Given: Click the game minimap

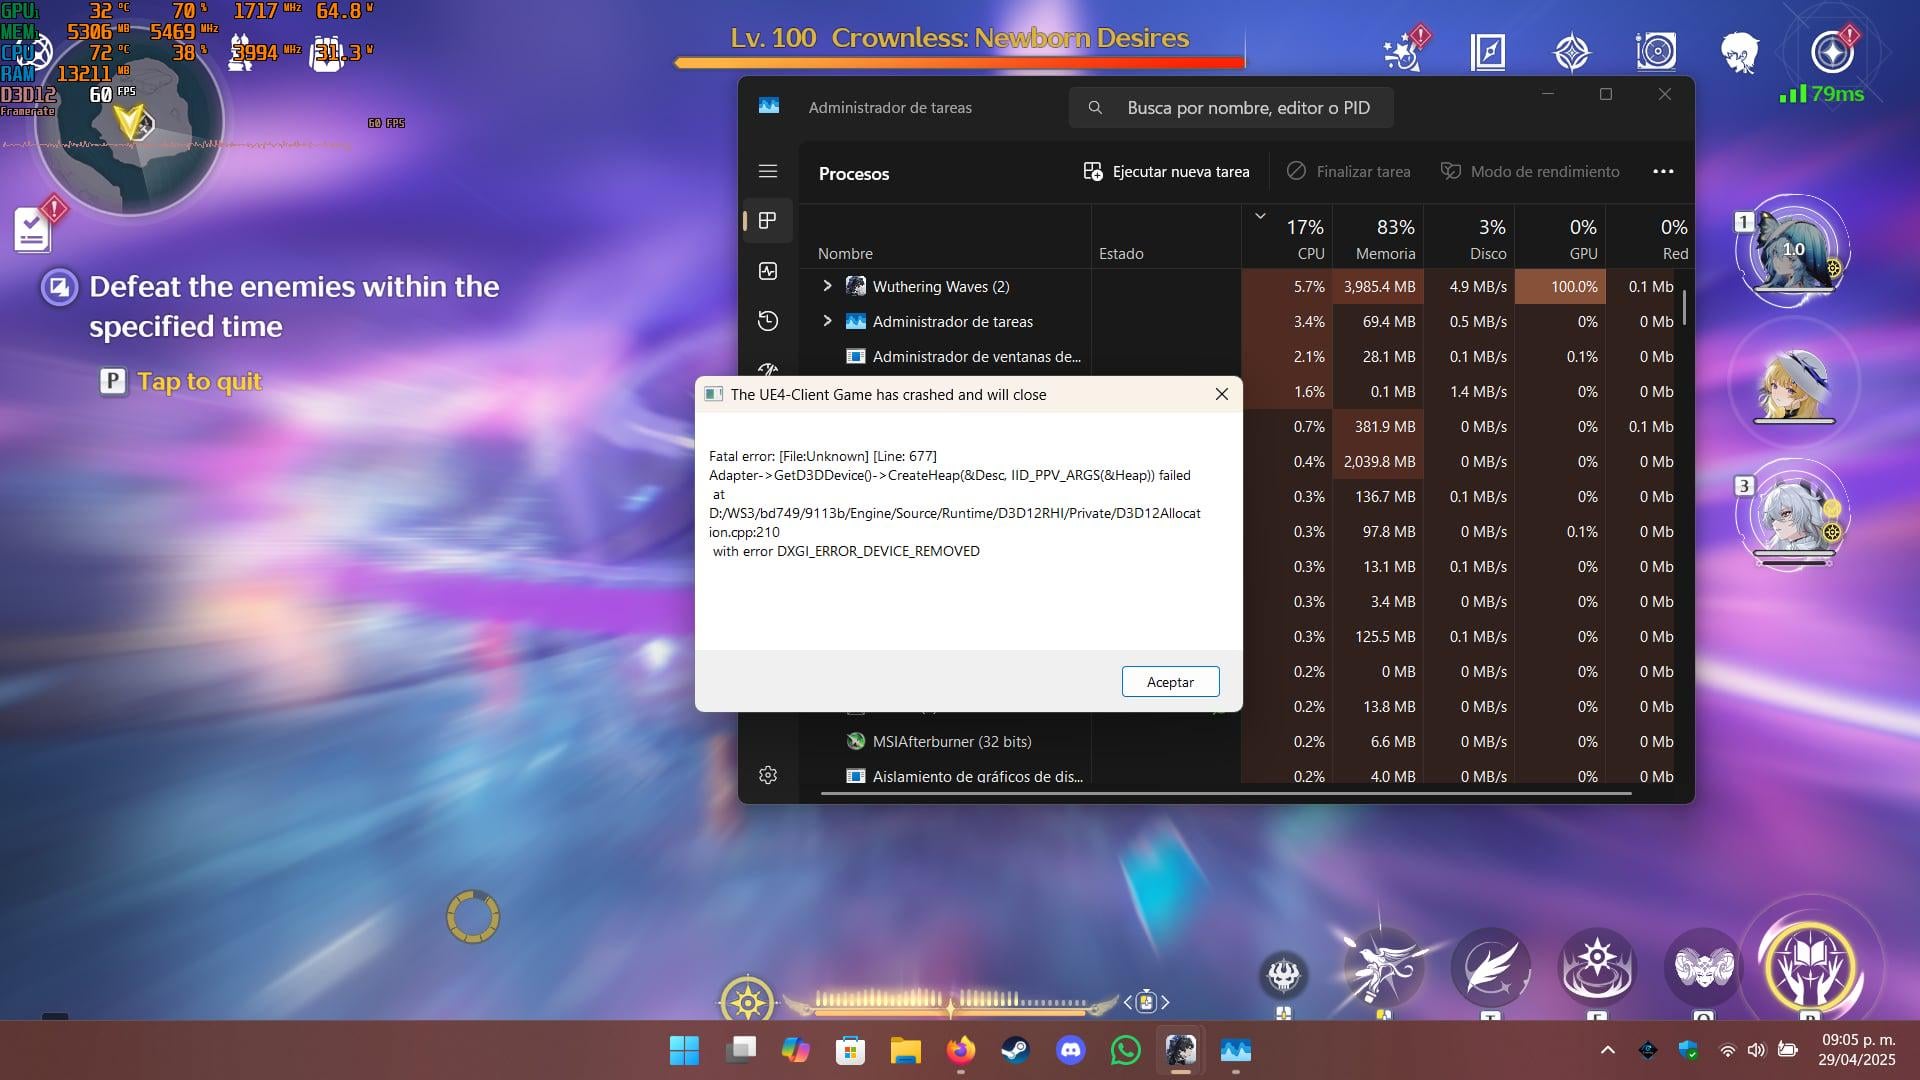Looking at the screenshot, I should pos(130,122).
